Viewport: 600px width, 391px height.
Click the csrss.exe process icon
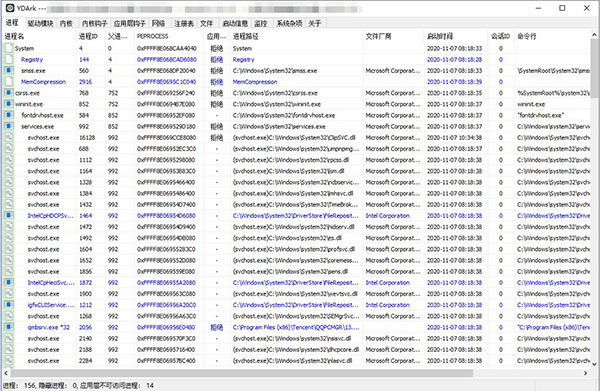point(9,93)
